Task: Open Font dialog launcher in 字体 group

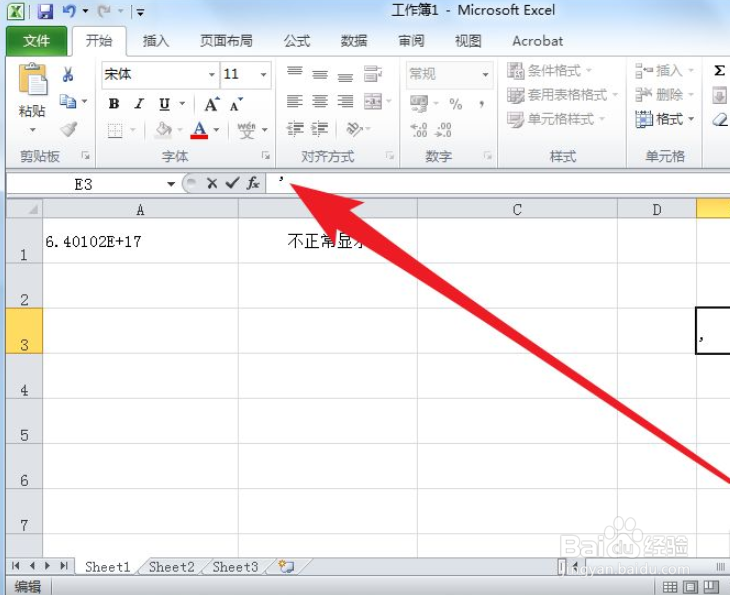Action: point(265,156)
